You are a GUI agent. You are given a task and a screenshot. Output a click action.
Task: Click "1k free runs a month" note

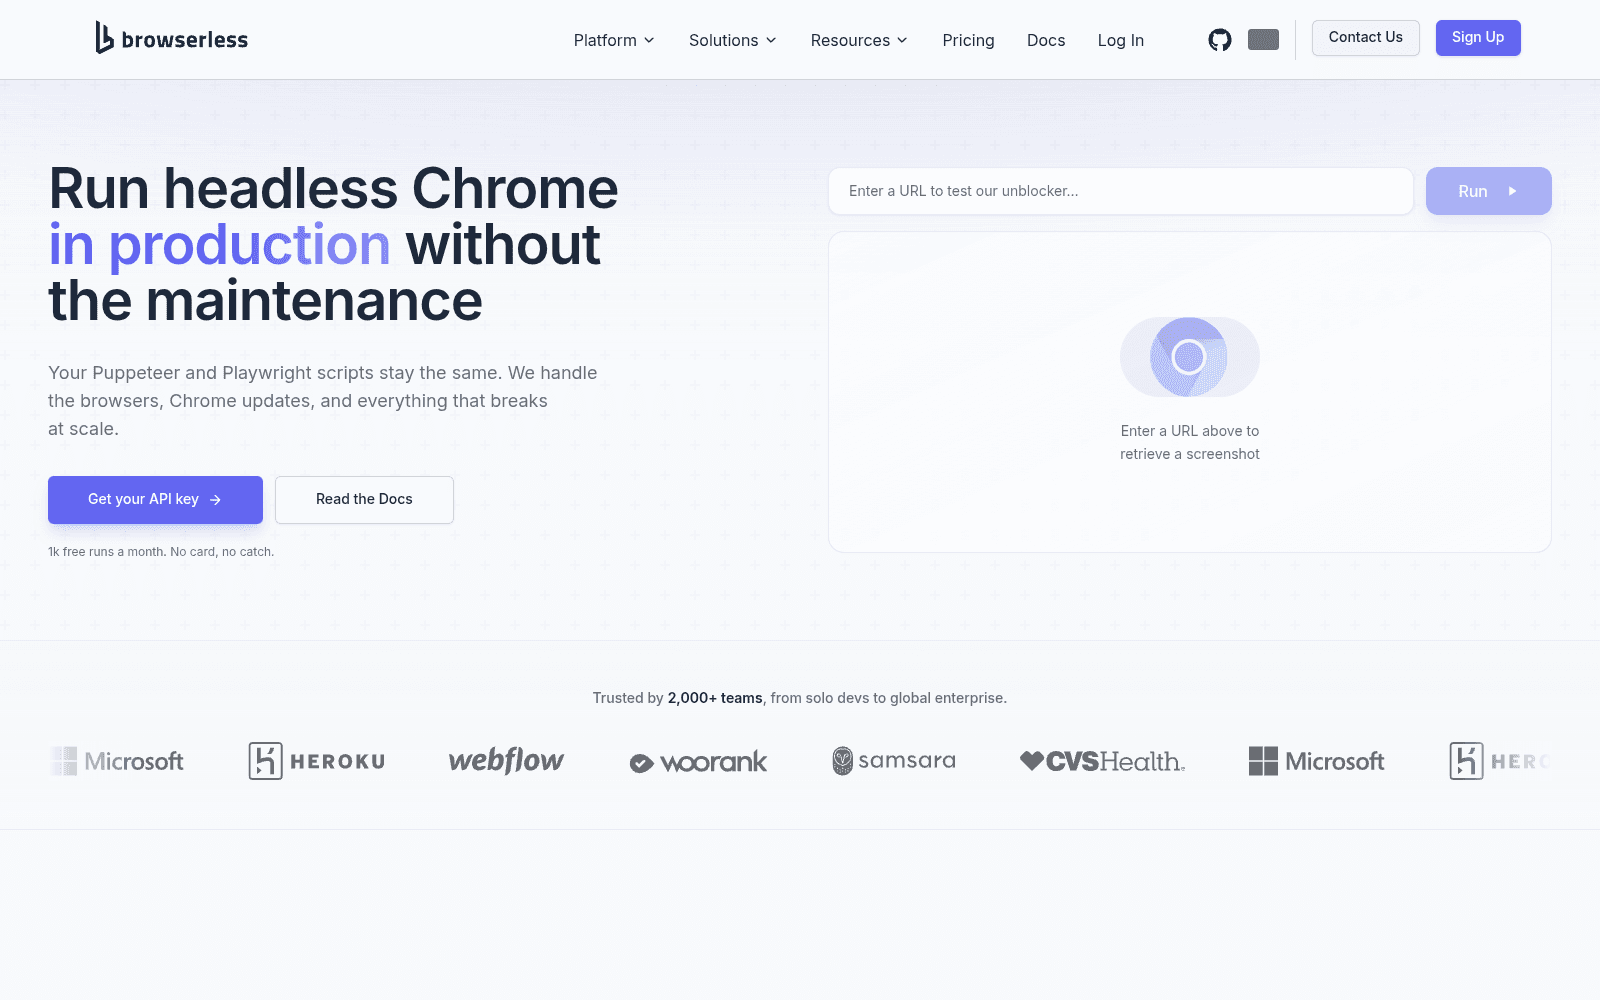[161, 552]
